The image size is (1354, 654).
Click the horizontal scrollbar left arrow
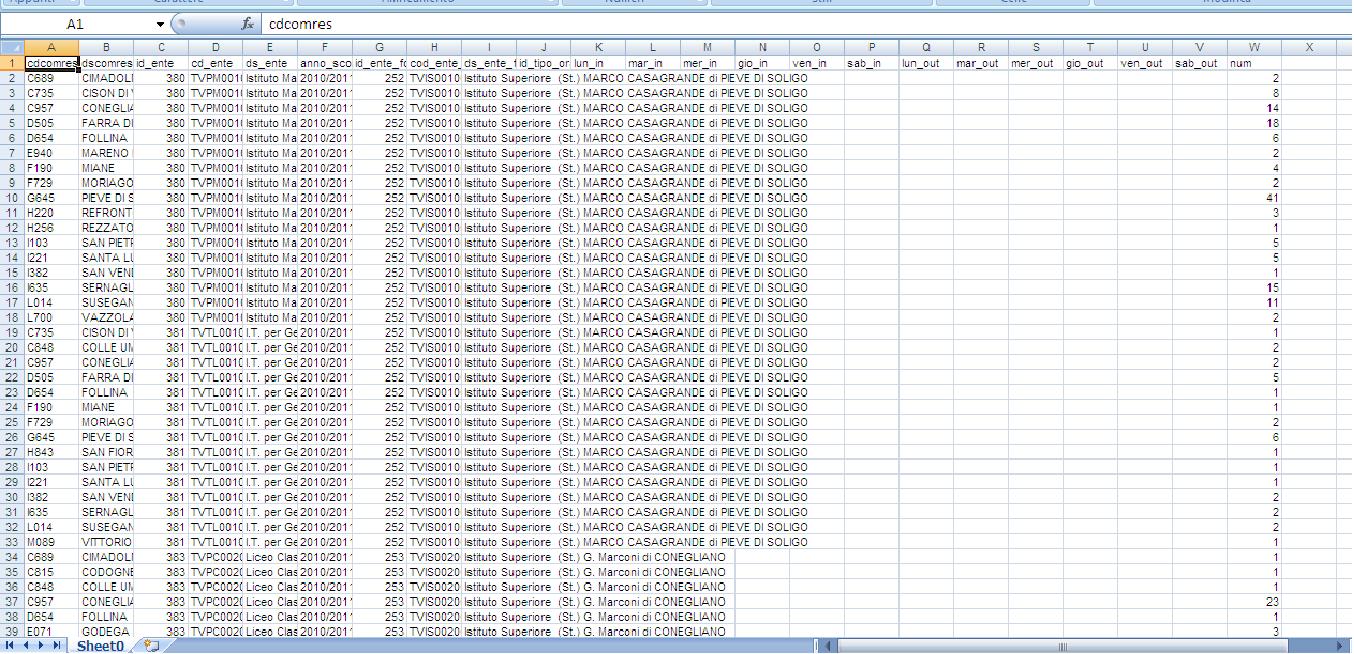click(x=827, y=646)
